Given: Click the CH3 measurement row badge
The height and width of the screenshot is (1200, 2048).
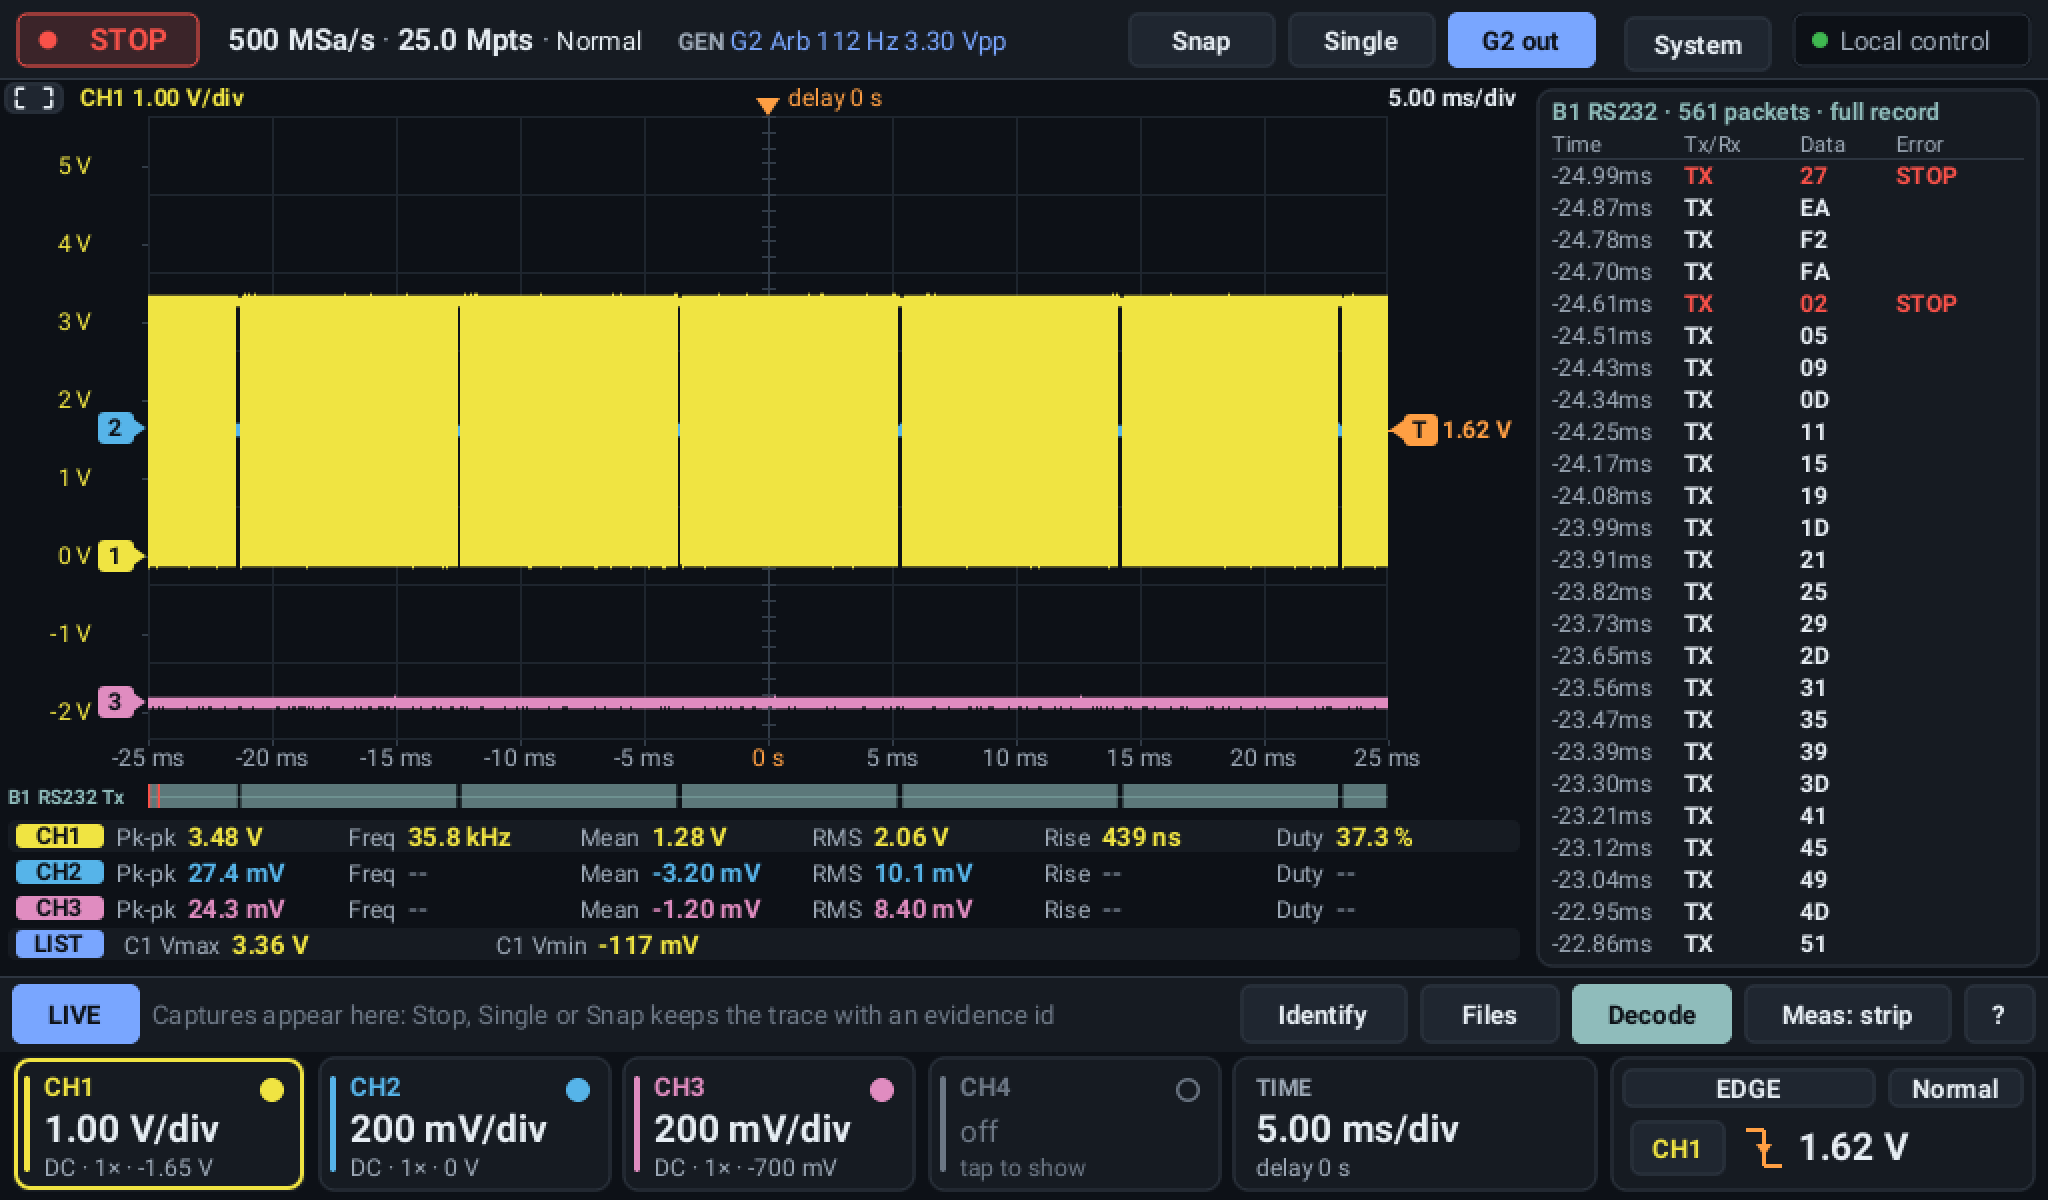Looking at the screenshot, I should [x=59, y=909].
